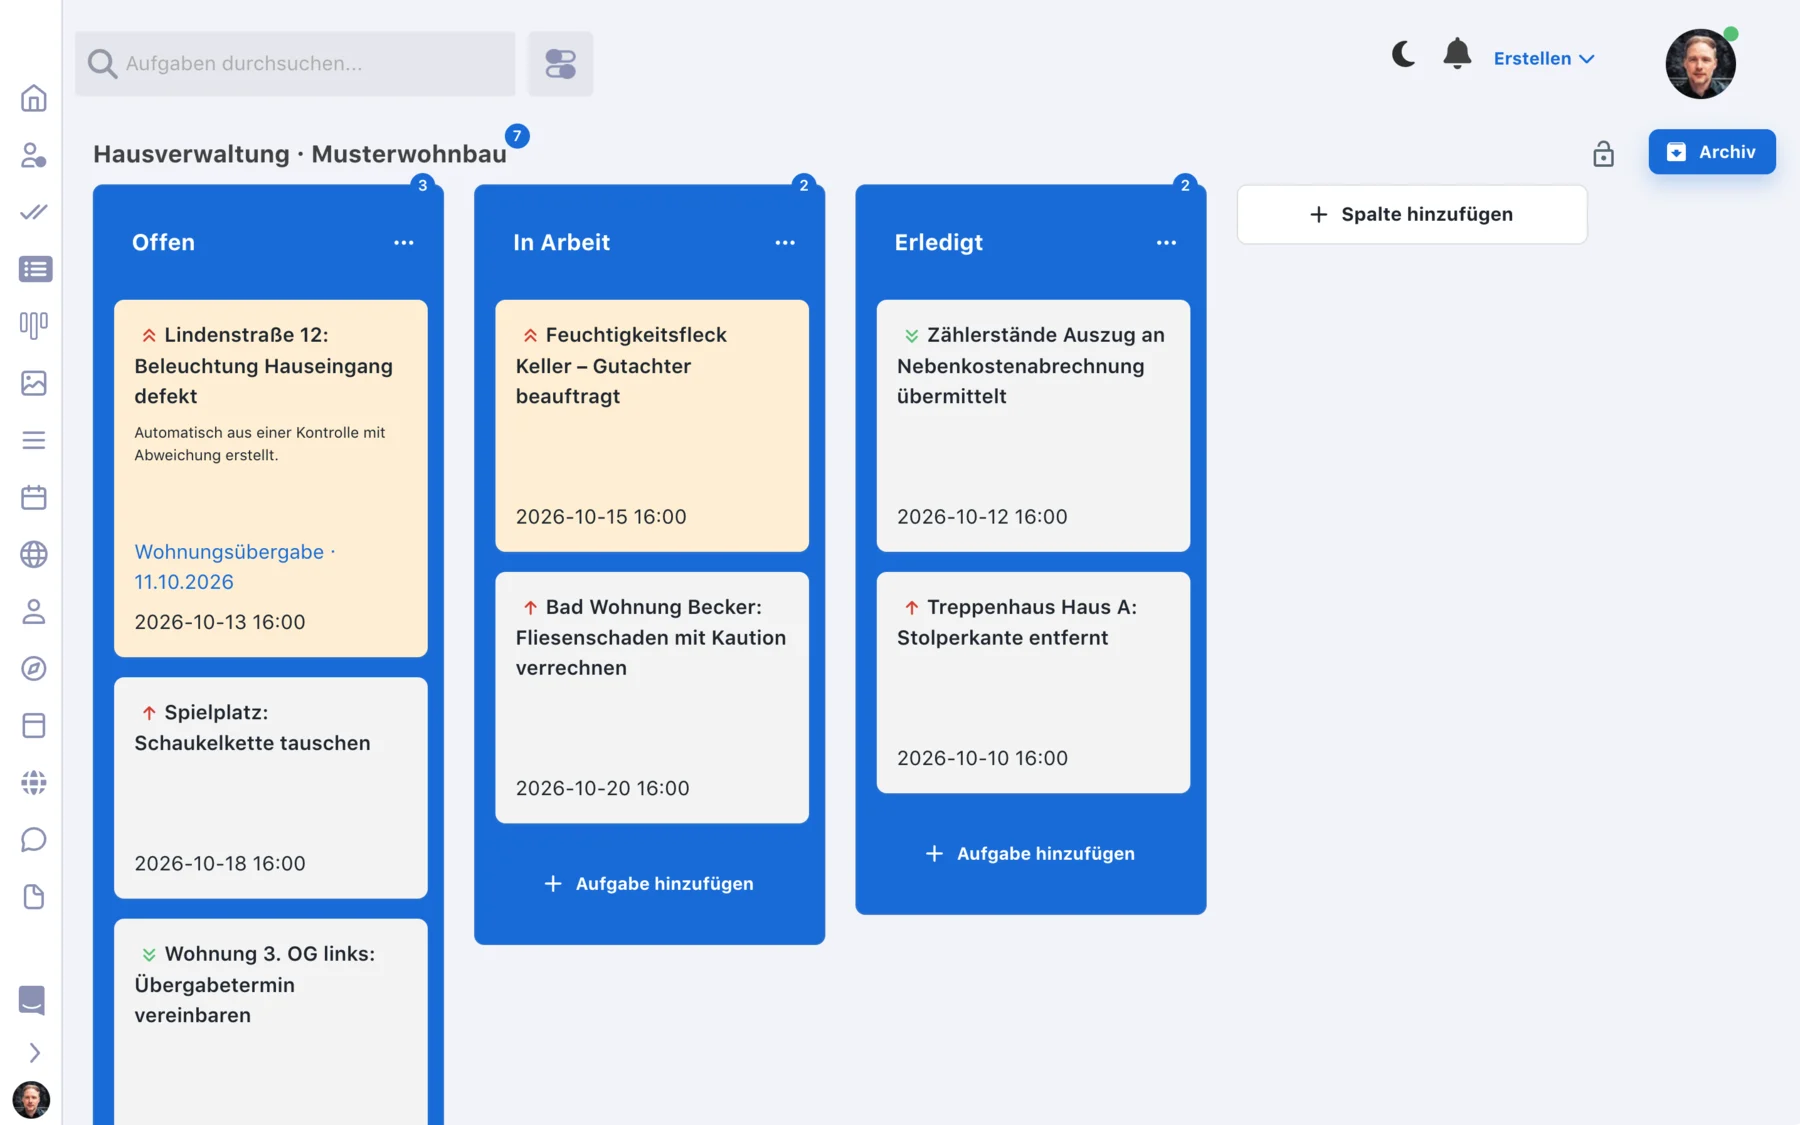Open the user avatar menu top right

(x=1700, y=63)
